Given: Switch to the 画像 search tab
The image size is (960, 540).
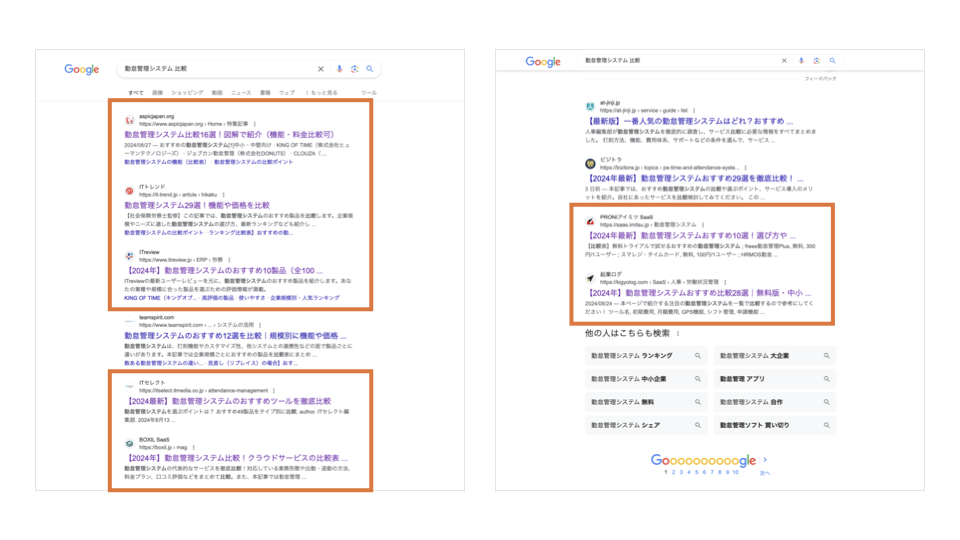Looking at the screenshot, I should pyautogui.click(x=157, y=92).
